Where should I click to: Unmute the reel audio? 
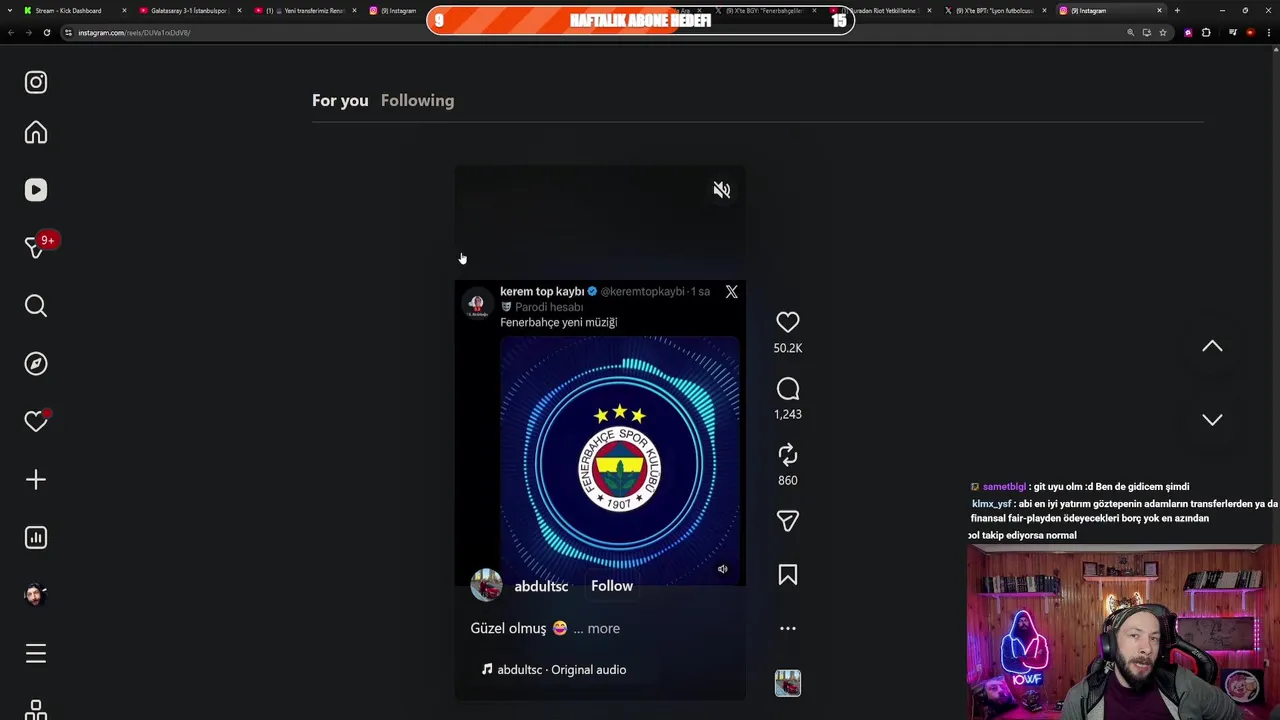click(x=722, y=190)
